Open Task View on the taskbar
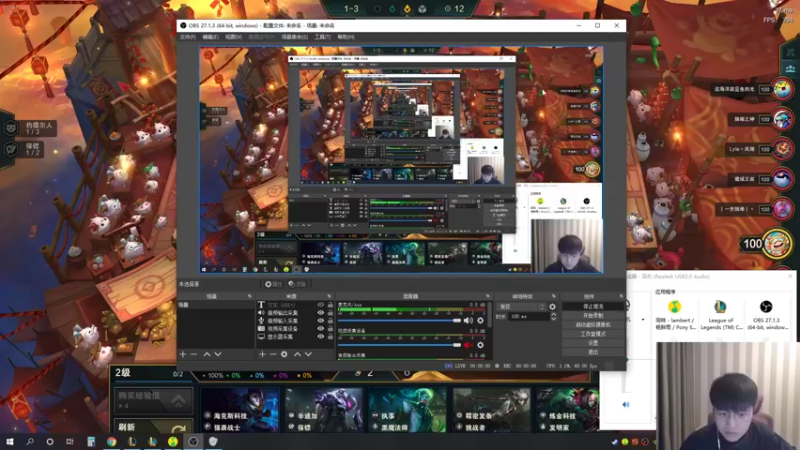The width and height of the screenshot is (800, 450). (x=70, y=441)
